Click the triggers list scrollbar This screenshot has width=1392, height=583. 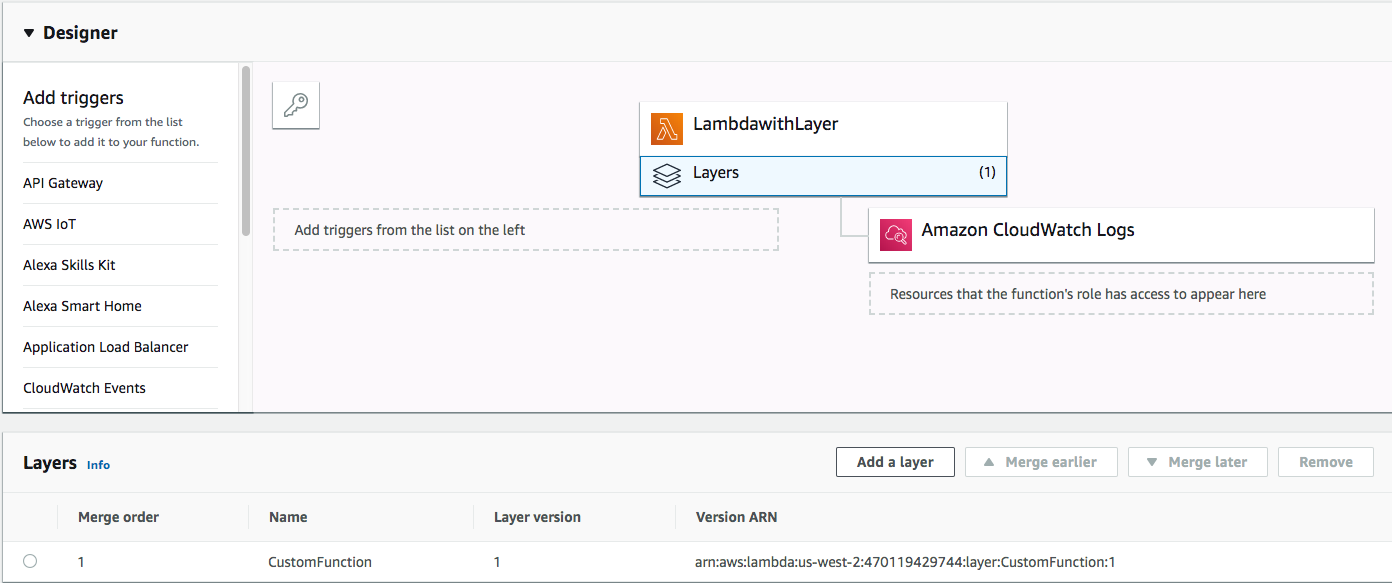click(246, 150)
